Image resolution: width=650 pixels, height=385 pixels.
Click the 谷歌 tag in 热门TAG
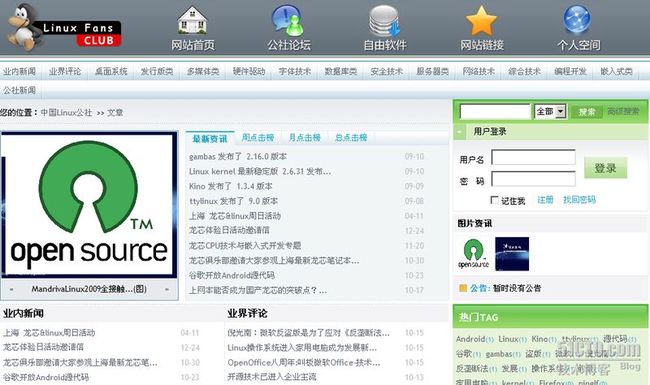pyautogui.click(x=464, y=354)
